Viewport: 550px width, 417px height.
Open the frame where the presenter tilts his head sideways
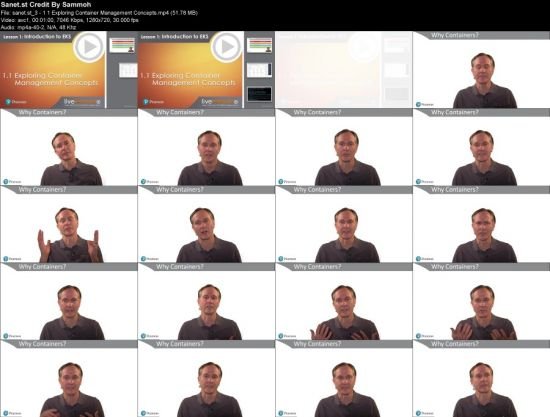click(x=69, y=147)
